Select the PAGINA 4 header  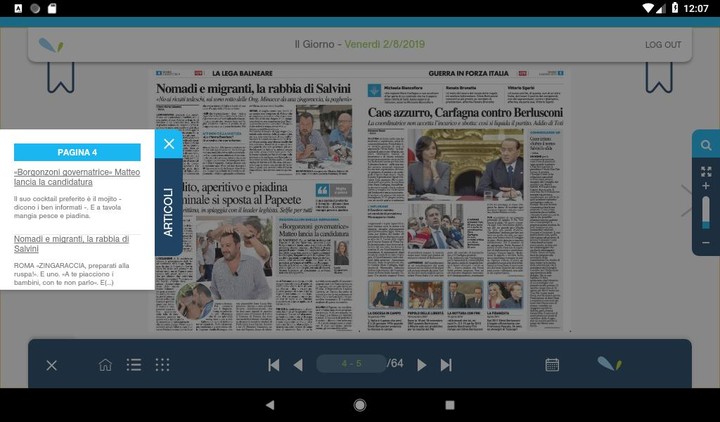coord(77,152)
